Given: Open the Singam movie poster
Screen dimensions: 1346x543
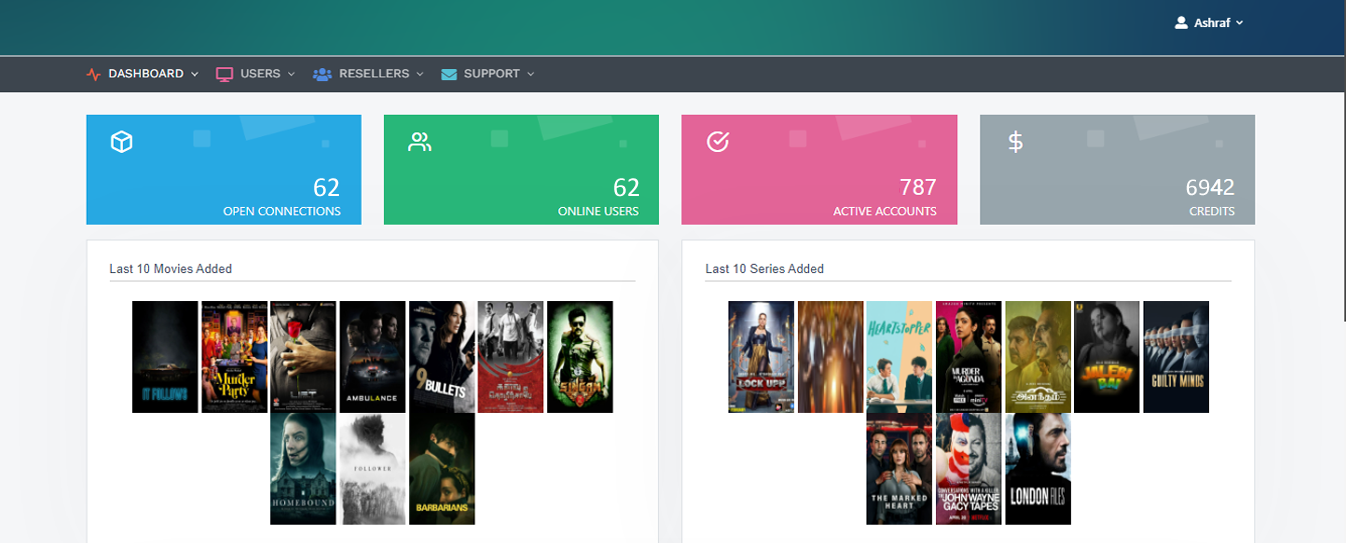Looking at the screenshot, I should click(580, 357).
